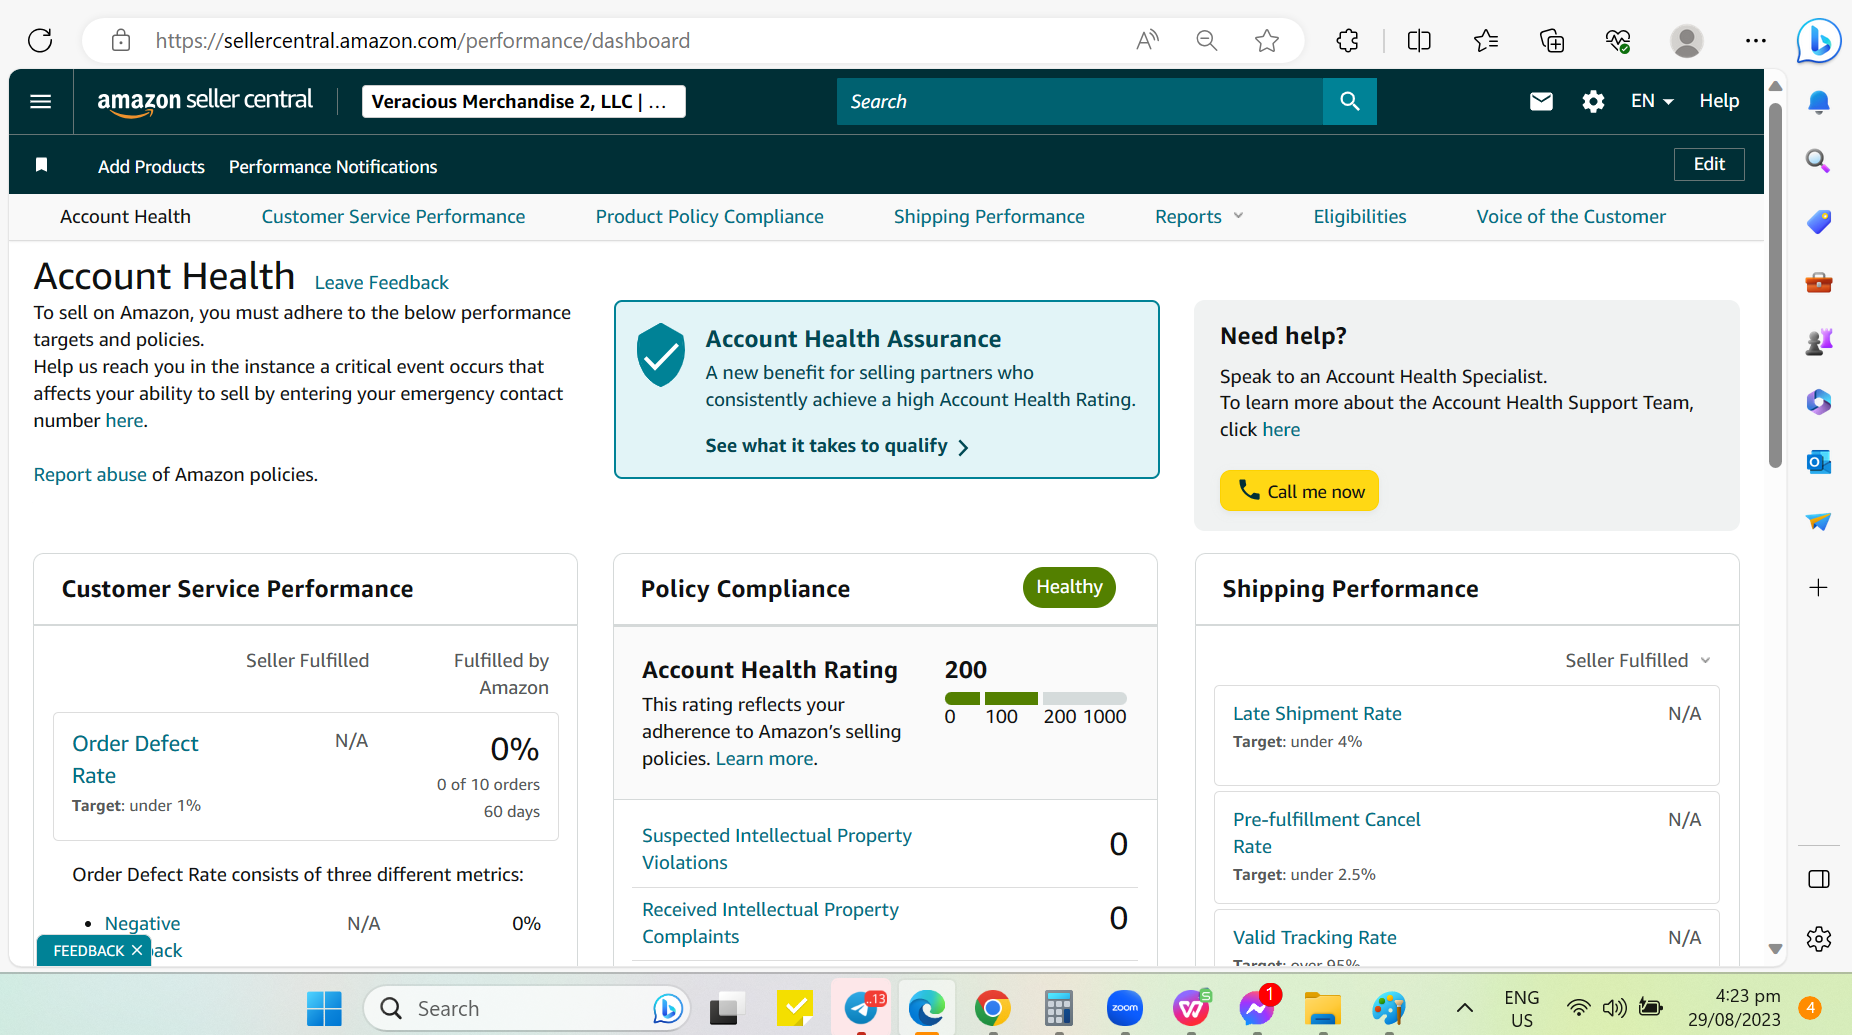Open Voice of the Customer tab

click(x=1571, y=216)
